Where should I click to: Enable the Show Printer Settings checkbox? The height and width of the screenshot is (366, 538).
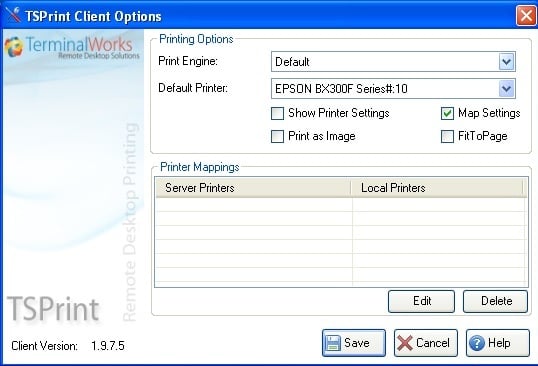click(x=277, y=113)
